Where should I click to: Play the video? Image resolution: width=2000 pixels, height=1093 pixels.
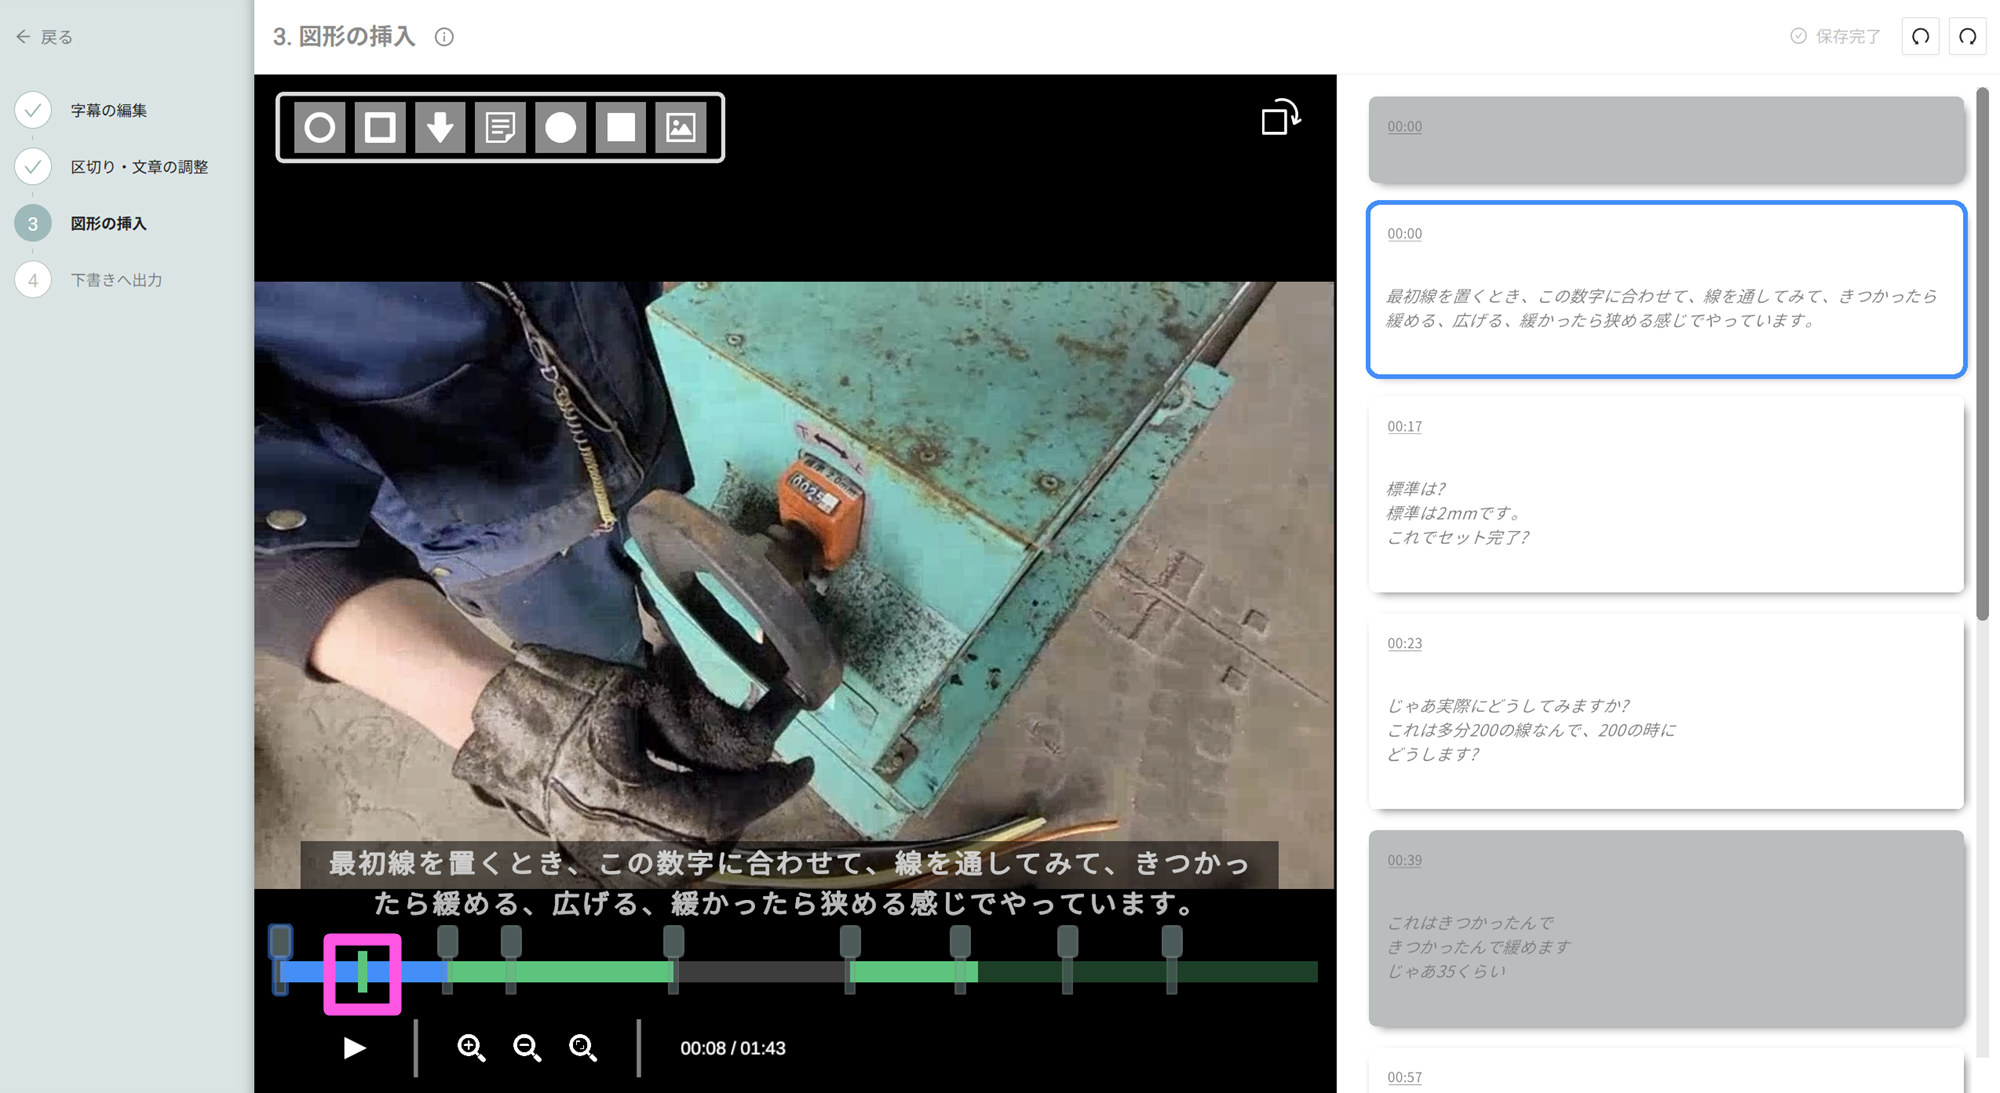354,1048
